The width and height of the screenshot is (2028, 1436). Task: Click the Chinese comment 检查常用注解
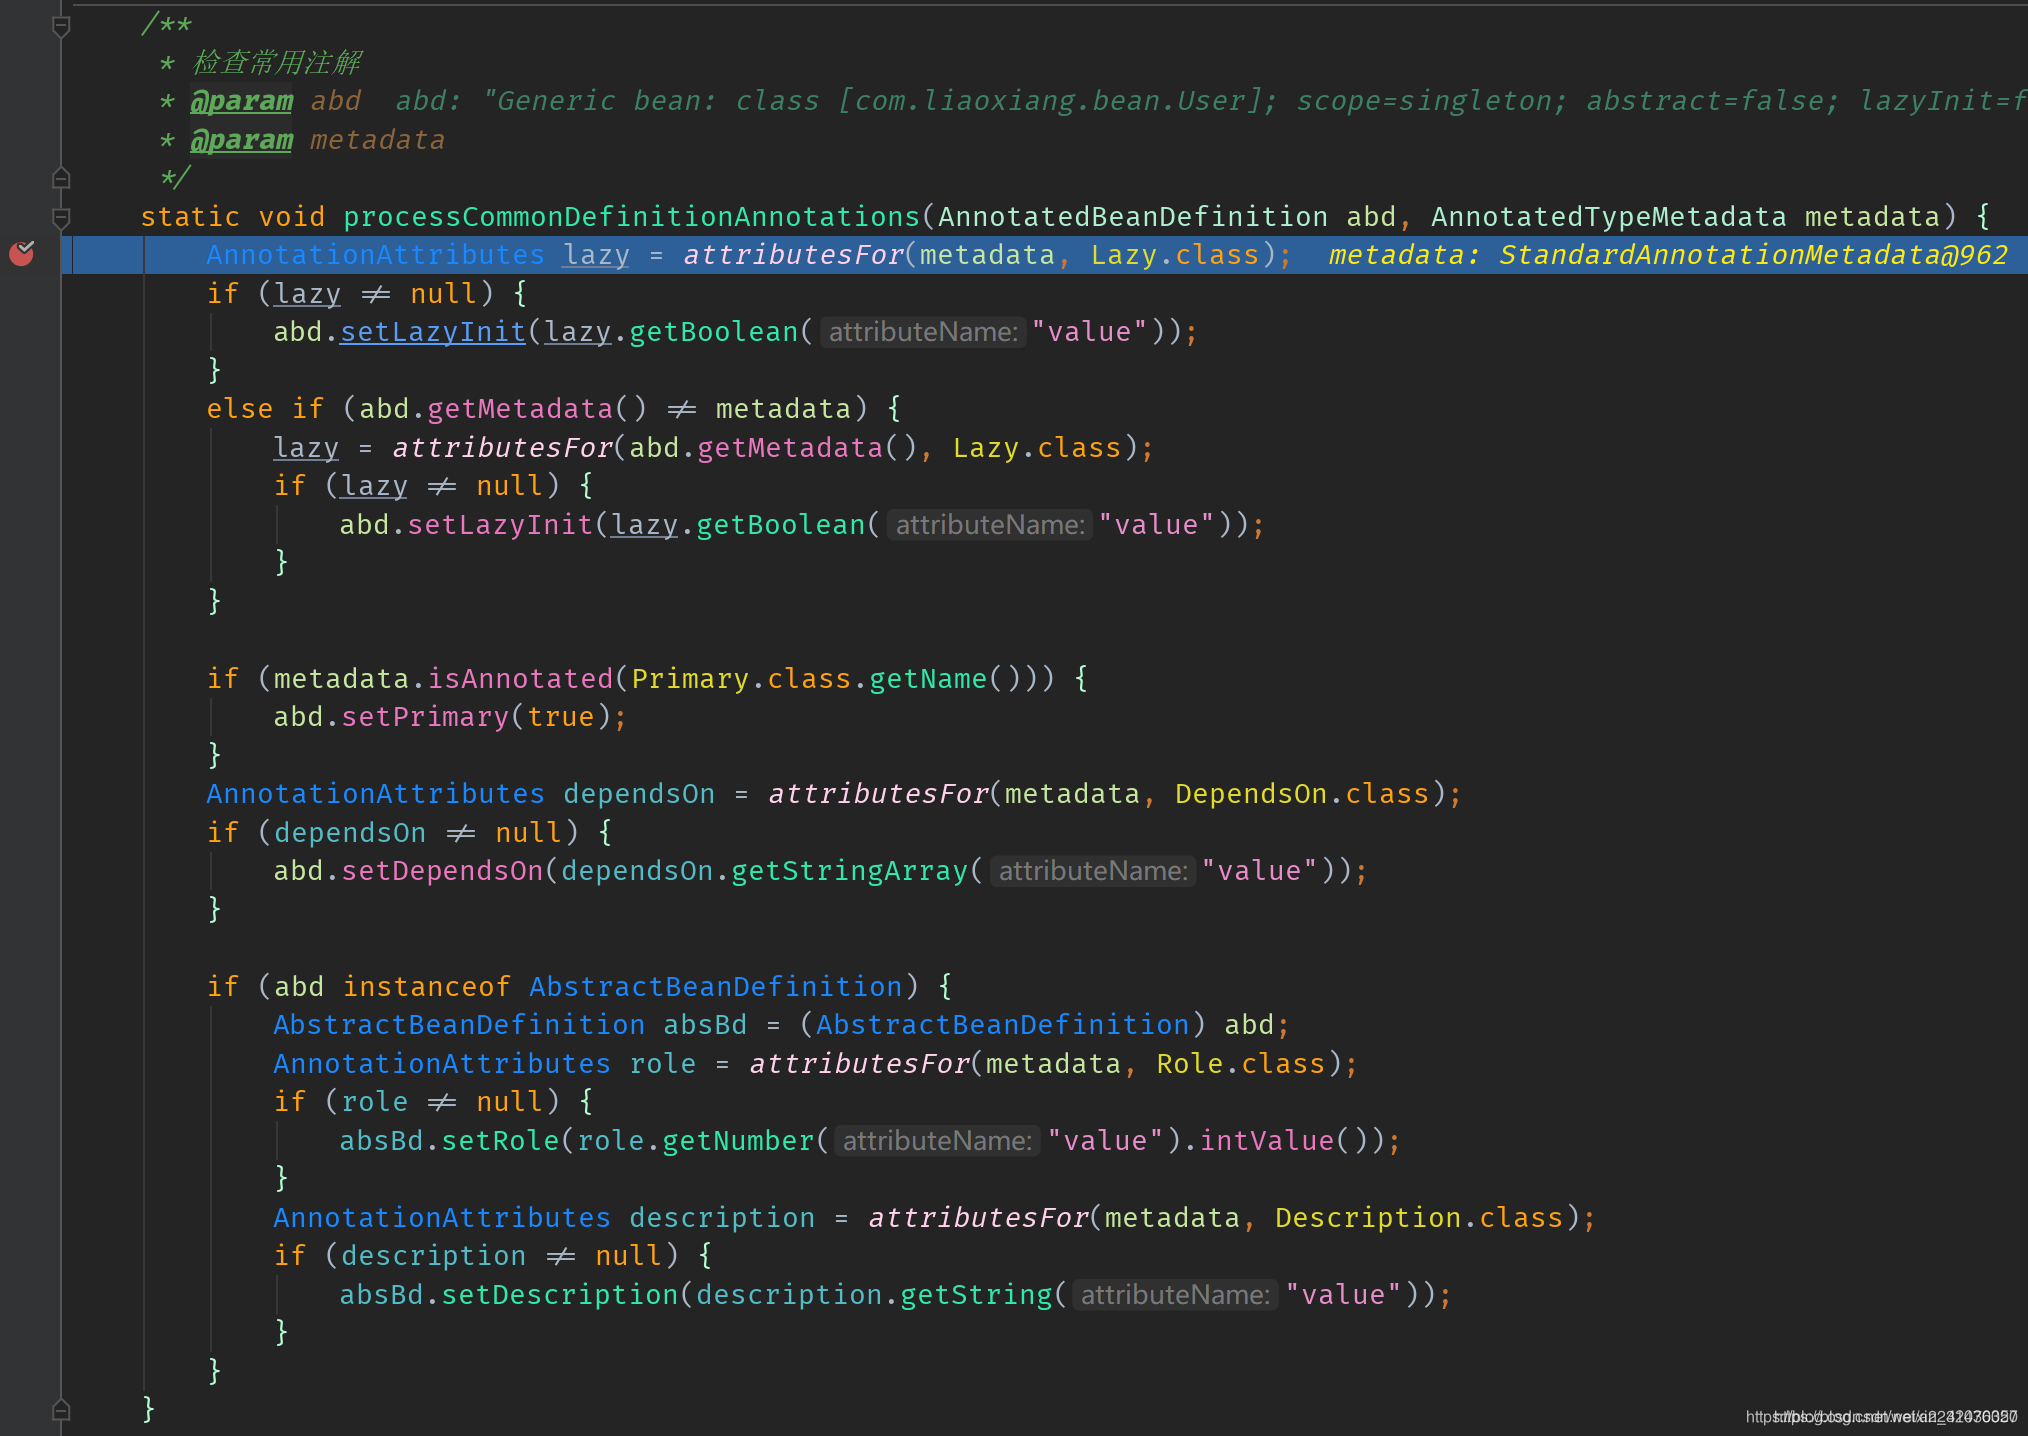(x=277, y=63)
